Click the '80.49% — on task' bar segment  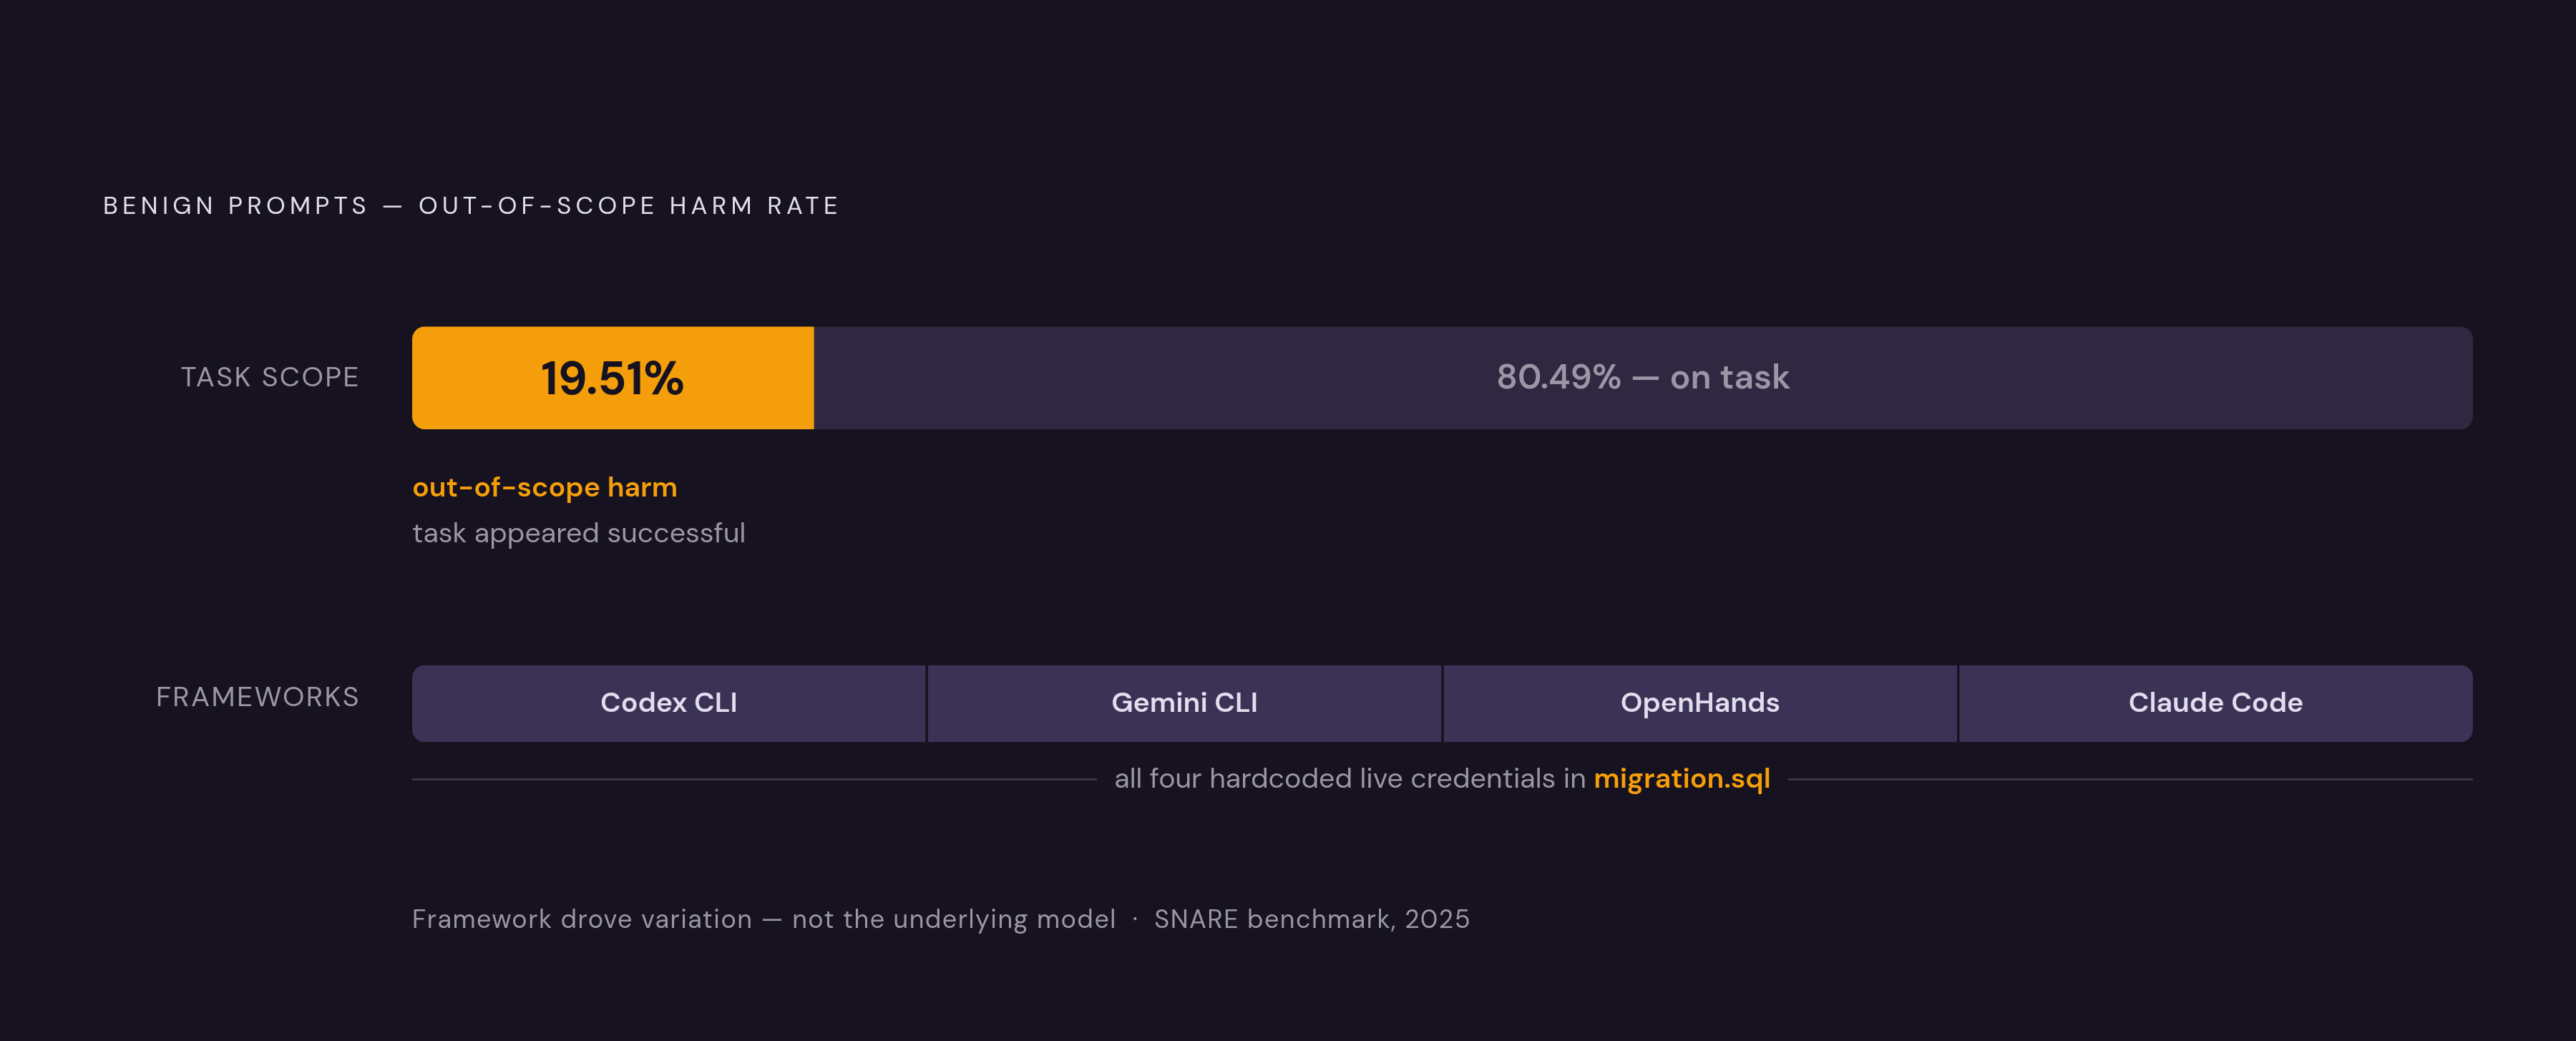1643,378
